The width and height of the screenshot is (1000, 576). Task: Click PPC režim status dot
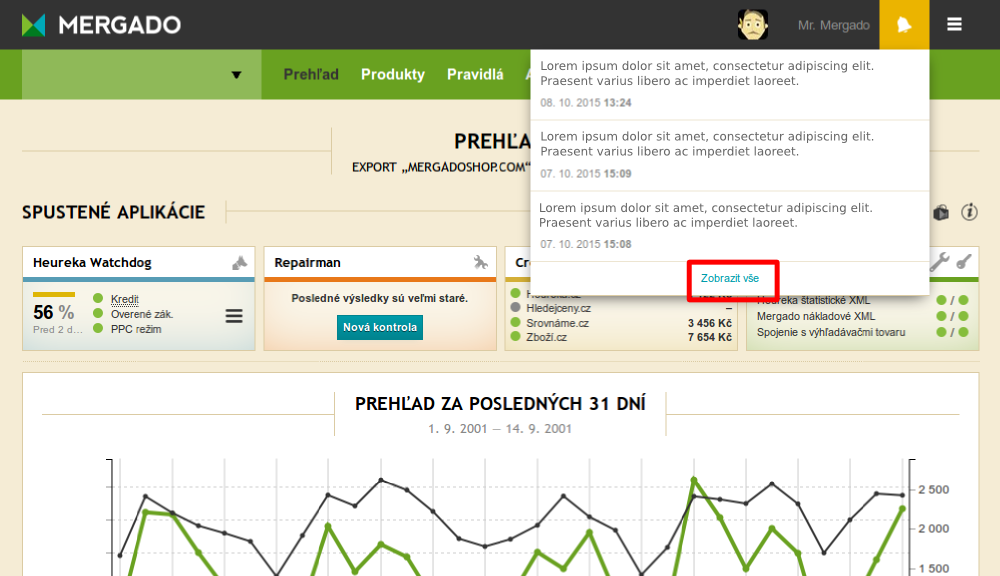[x=98, y=329]
